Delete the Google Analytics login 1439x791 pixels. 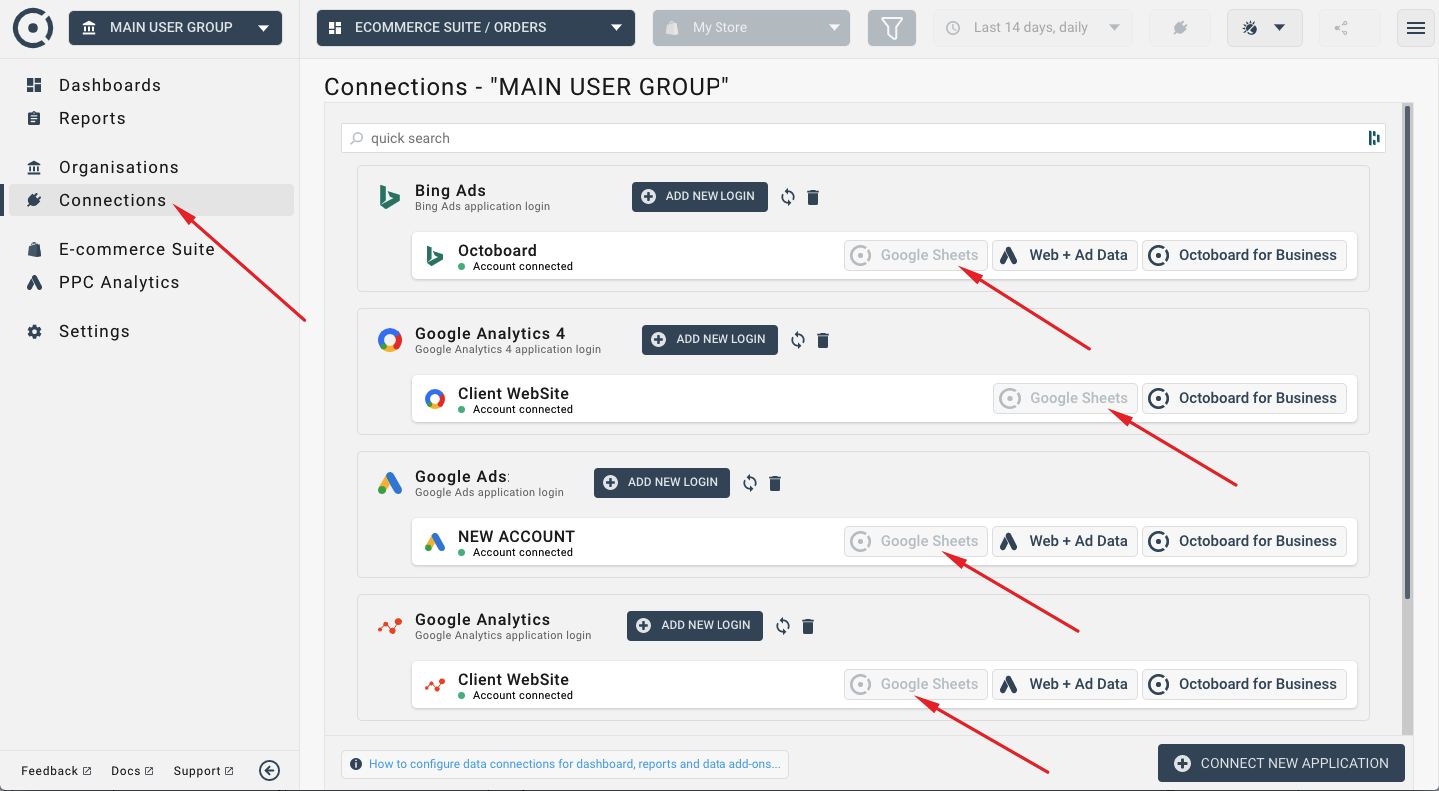(808, 626)
